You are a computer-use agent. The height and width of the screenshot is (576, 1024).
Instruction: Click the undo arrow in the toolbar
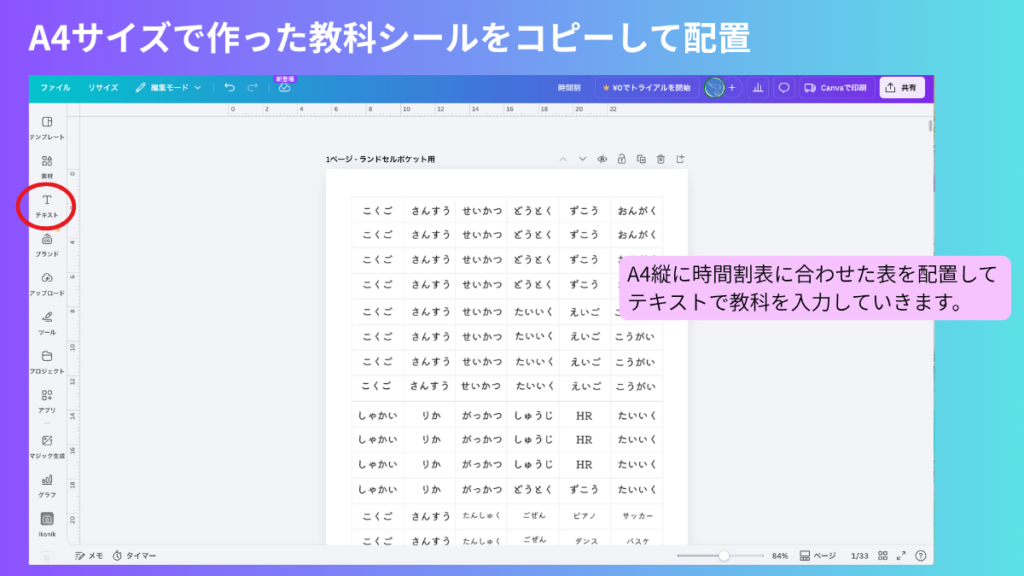pyautogui.click(x=231, y=87)
